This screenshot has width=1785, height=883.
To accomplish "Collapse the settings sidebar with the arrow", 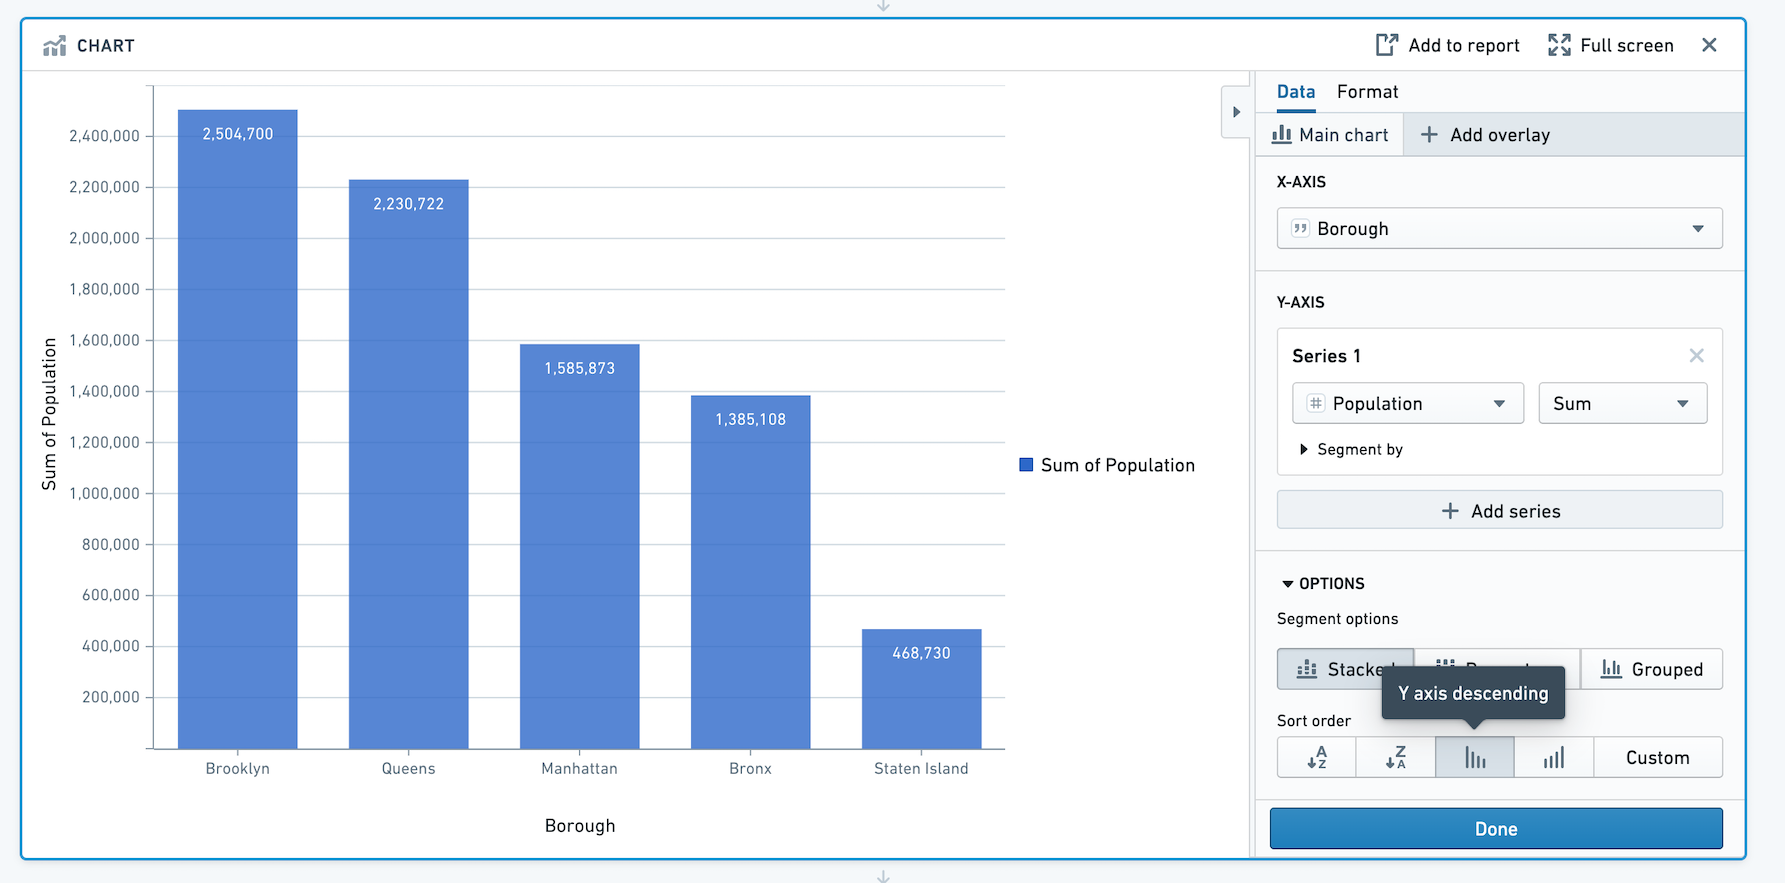I will tap(1236, 112).
